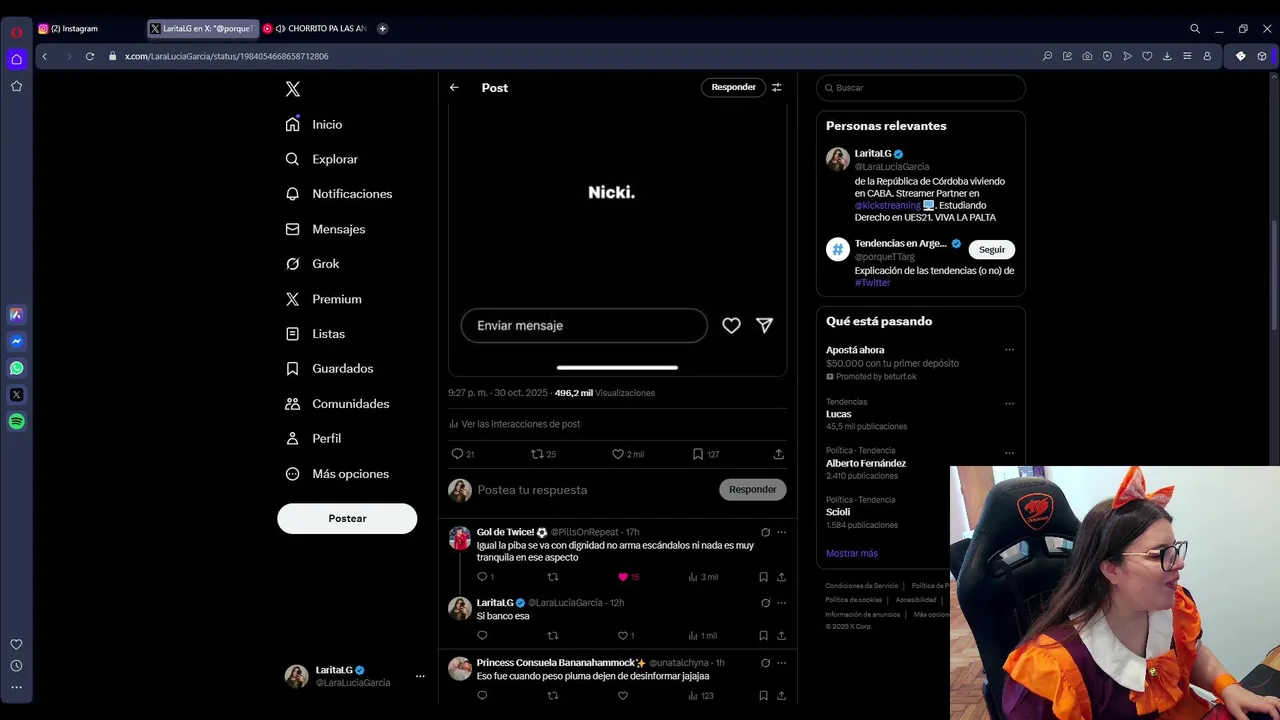Click the Responder submit button below post
This screenshot has width=1280, height=720.
pos(752,490)
